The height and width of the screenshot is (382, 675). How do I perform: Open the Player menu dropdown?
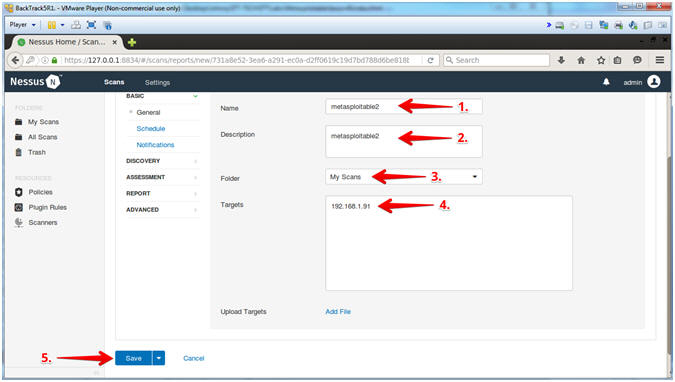[x=22, y=25]
